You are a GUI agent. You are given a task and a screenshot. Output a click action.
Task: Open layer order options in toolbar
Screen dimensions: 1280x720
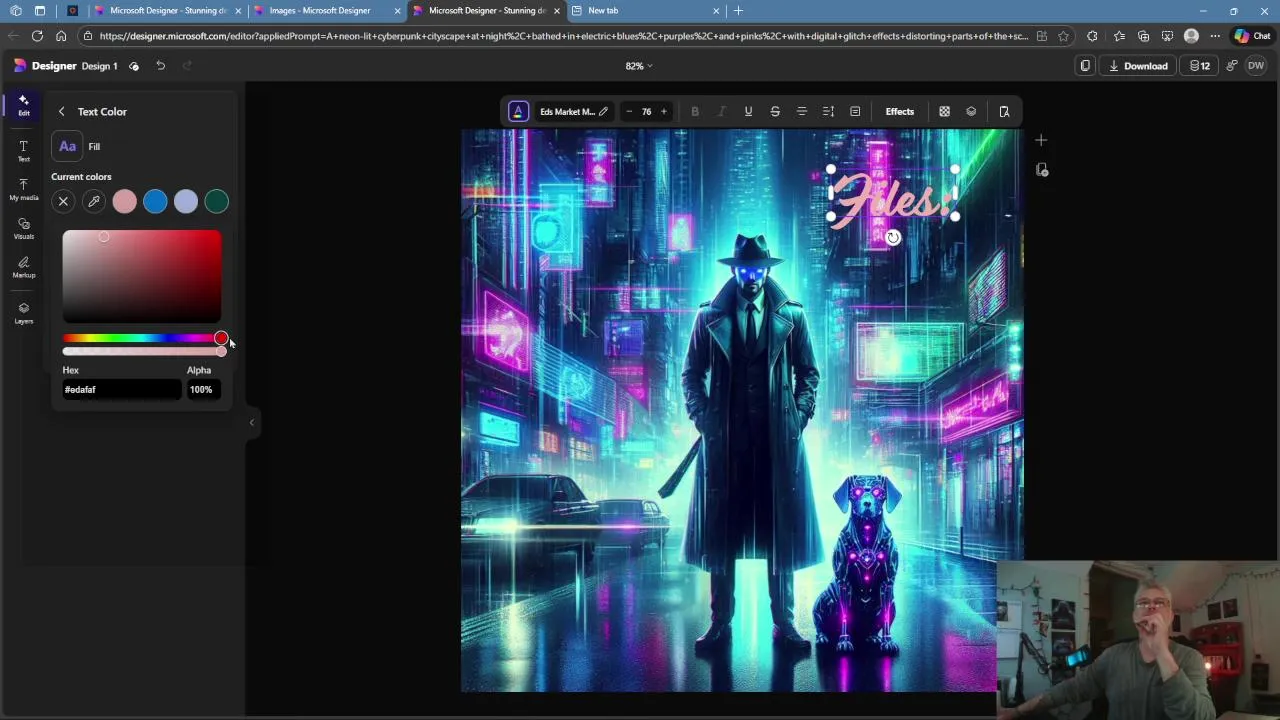971,112
